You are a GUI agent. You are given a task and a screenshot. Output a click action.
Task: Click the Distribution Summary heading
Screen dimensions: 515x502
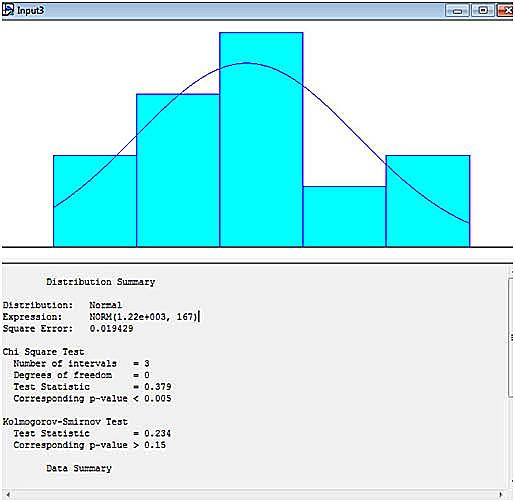pos(101,282)
